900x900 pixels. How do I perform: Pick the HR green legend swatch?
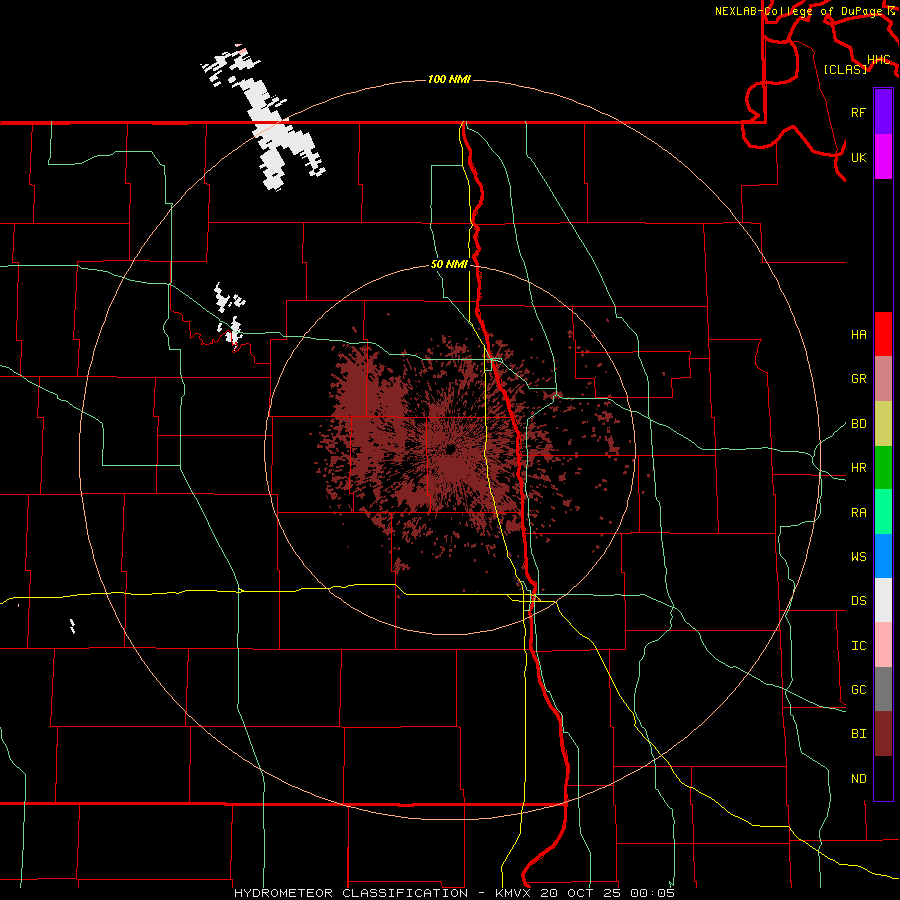pyautogui.click(x=883, y=468)
